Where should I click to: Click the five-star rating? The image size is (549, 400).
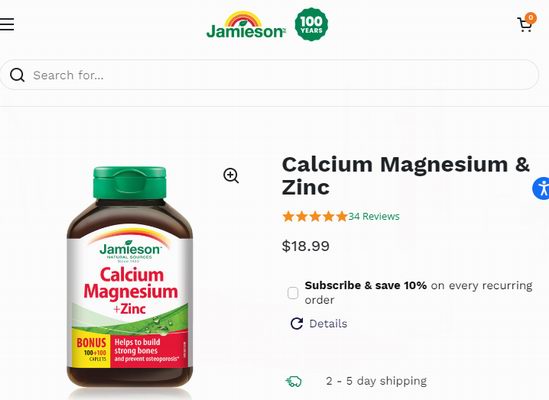point(315,216)
